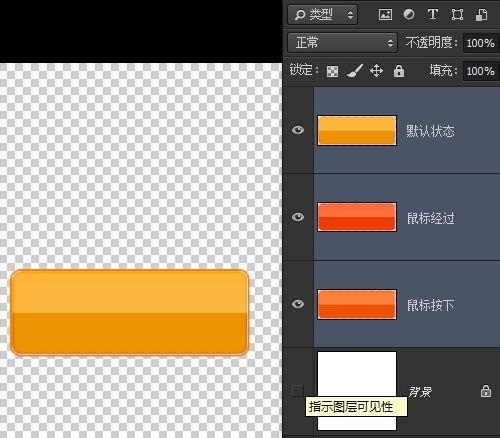This screenshot has height=438, width=500.
Task: Select the 鼠标经过 layer name
Action: [430, 218]
